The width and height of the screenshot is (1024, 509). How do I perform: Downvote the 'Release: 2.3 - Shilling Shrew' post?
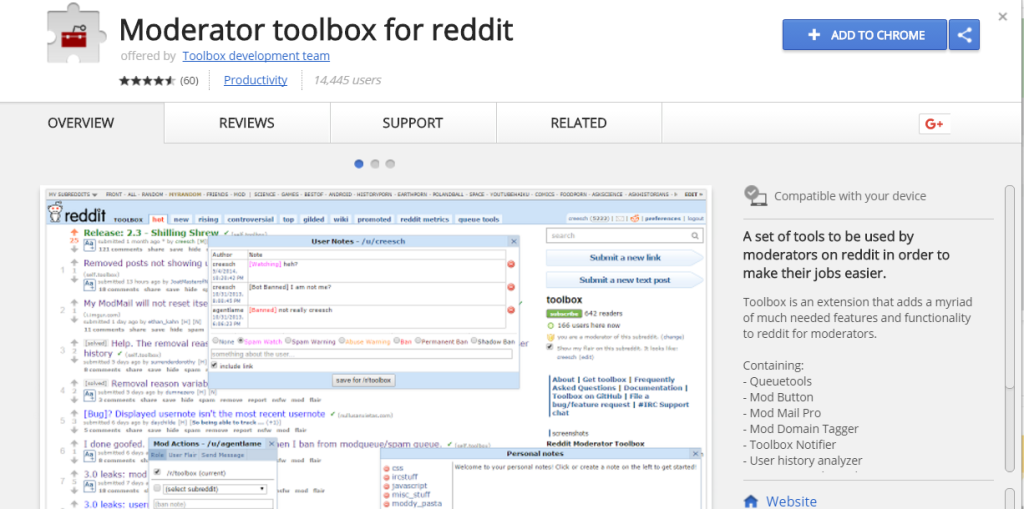(74, 248)
